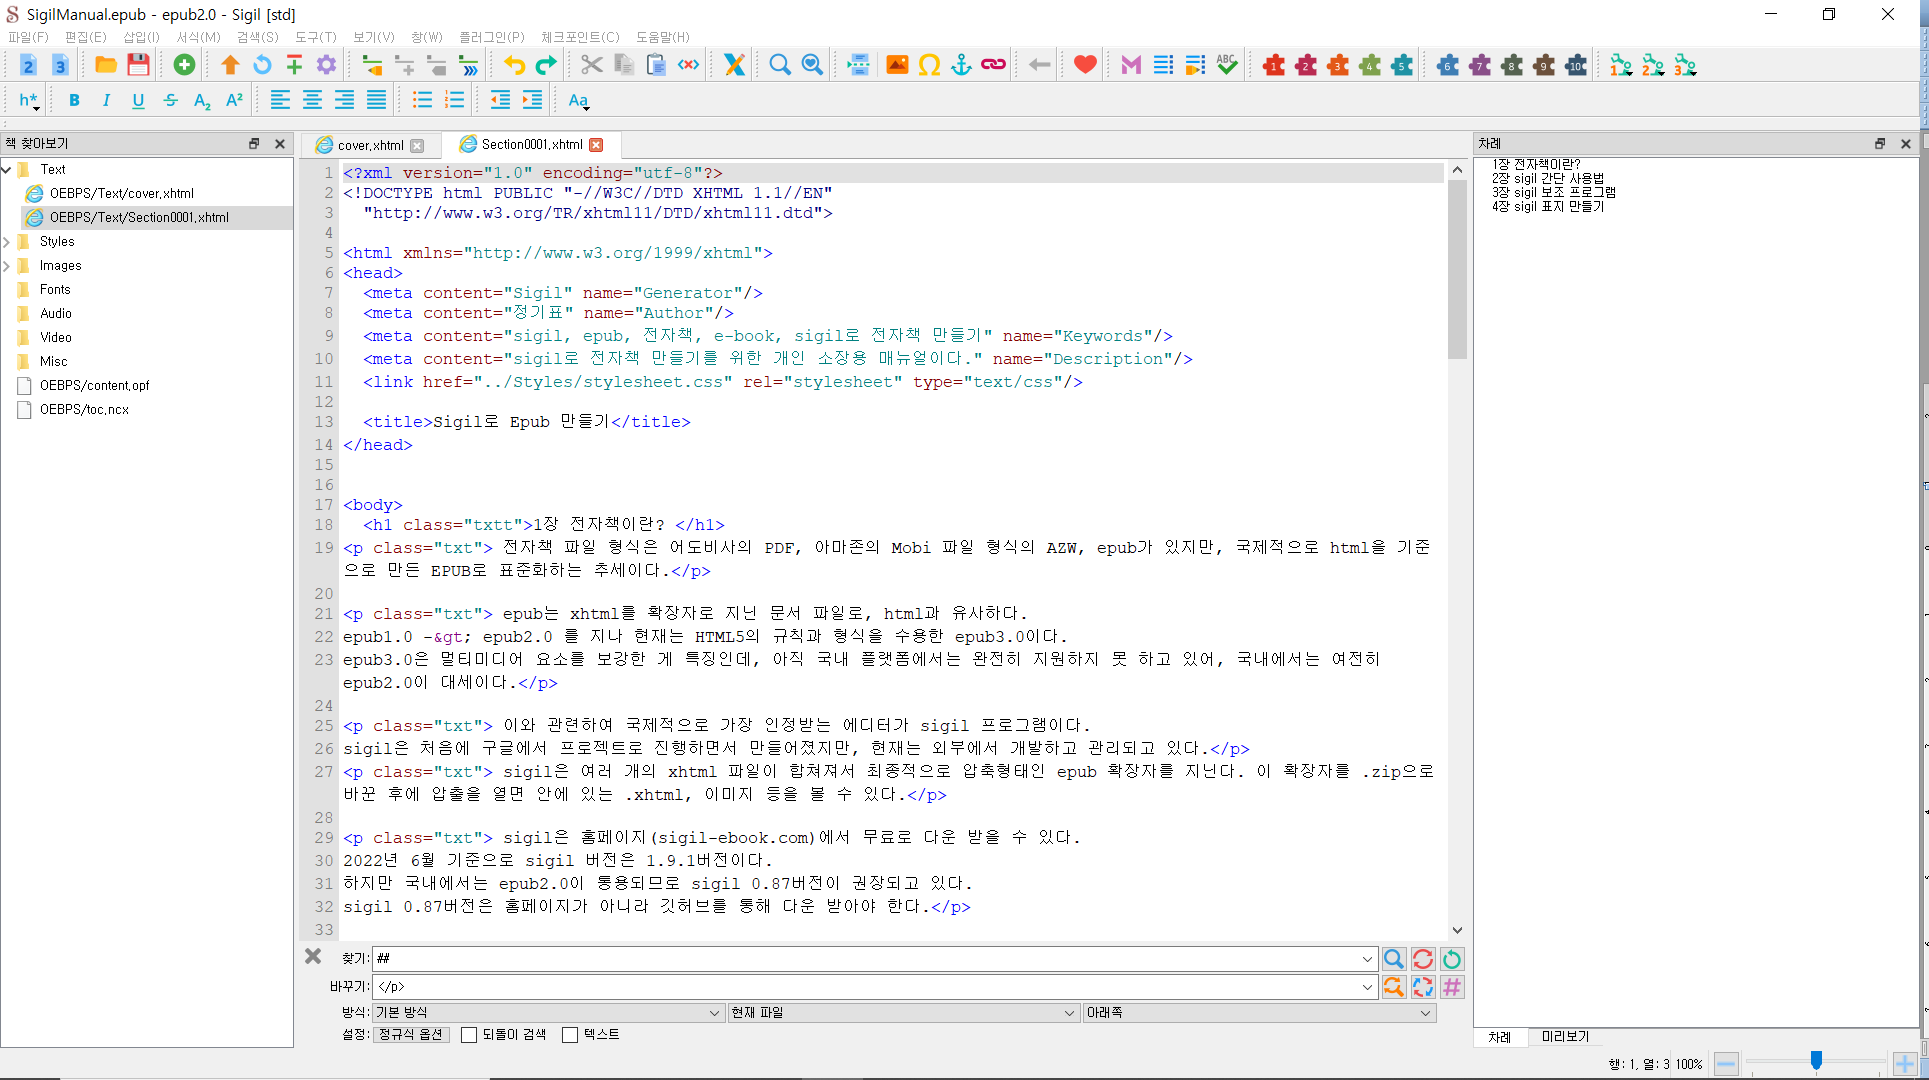Viewport: 1929px width, 1080px height.
Task: Insert link with the chain icon
Action: (993, 66)
